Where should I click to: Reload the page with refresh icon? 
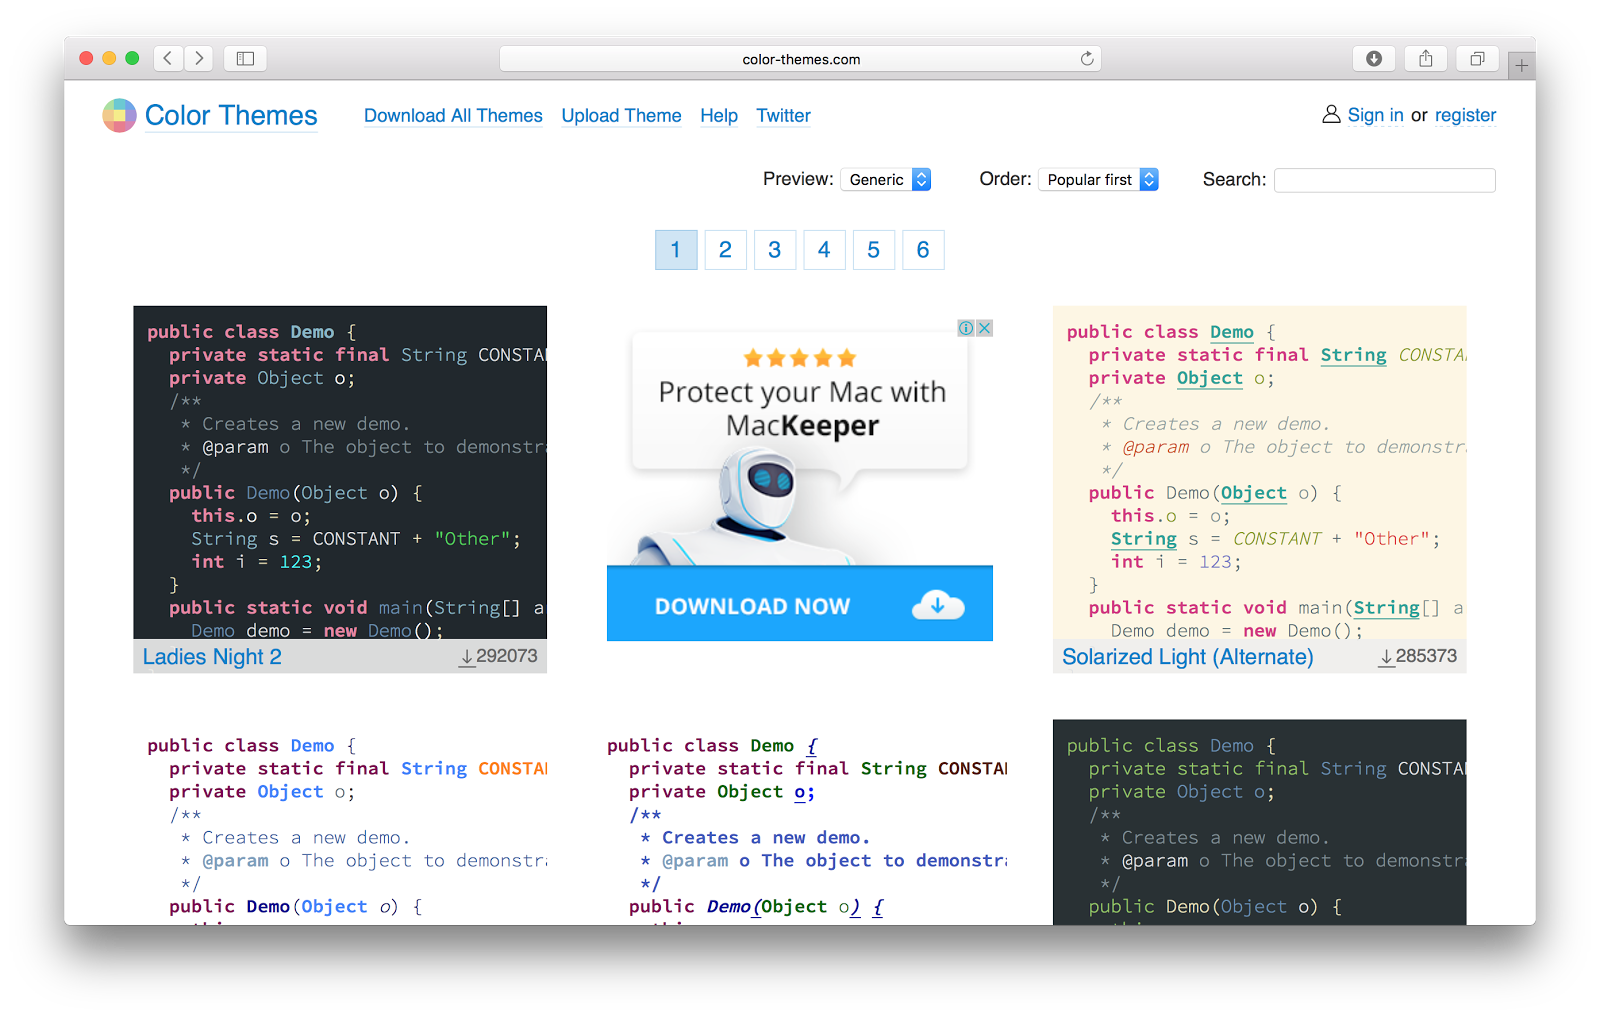click(x=1087, y=59)
